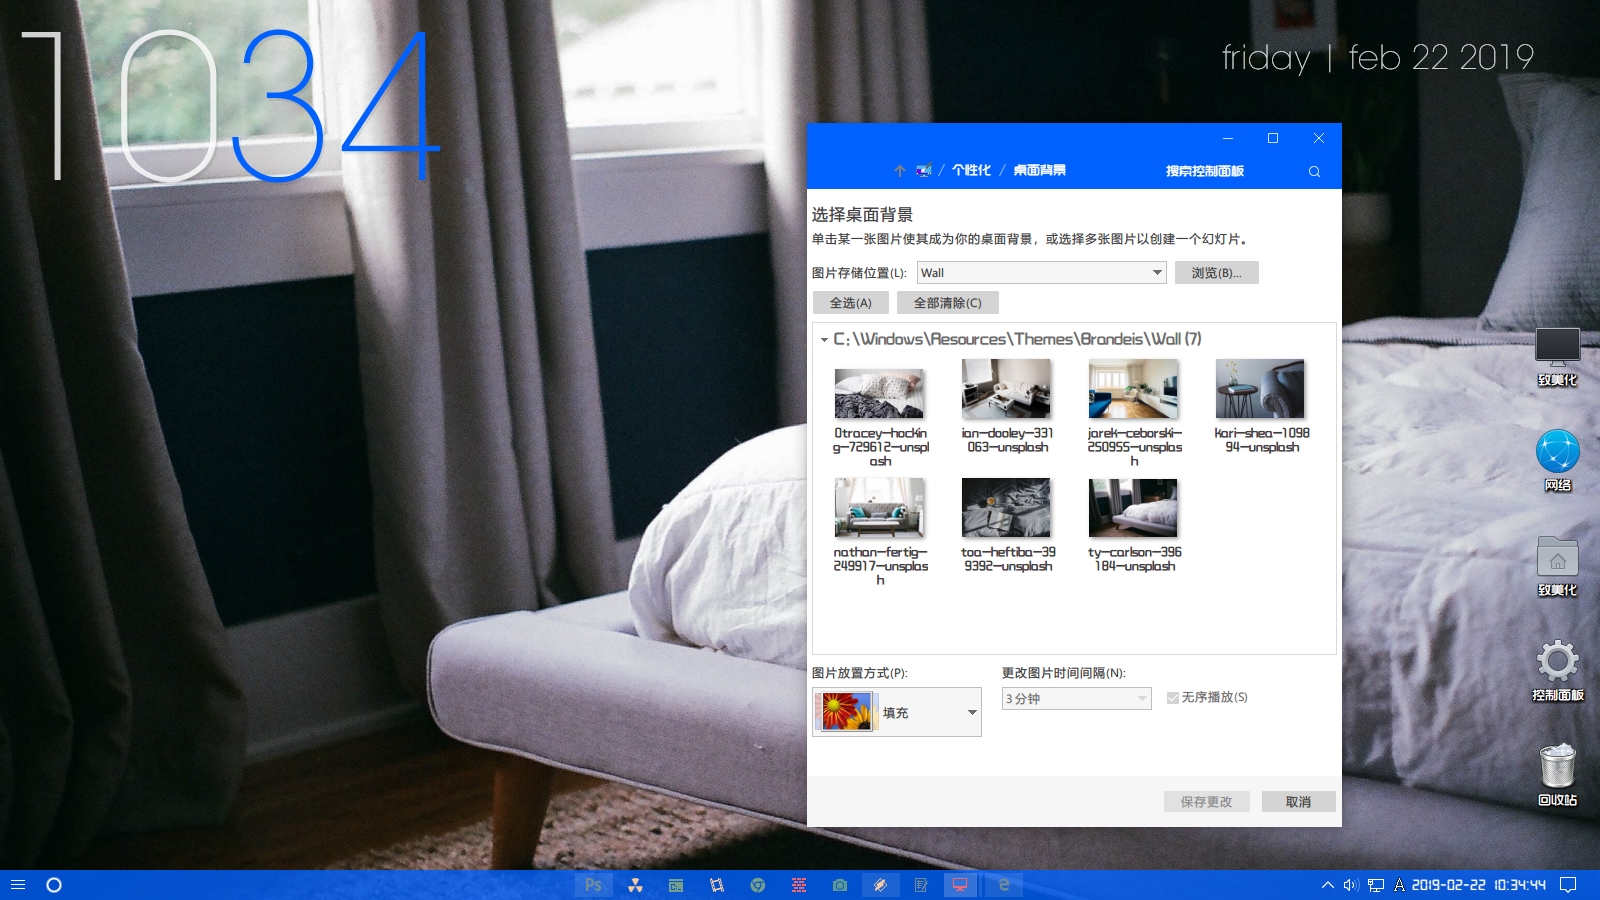This screenshot has height=900, width=1600.
Task: Open the 3 分钟 interval dropdown
Action: (1076, 698)
